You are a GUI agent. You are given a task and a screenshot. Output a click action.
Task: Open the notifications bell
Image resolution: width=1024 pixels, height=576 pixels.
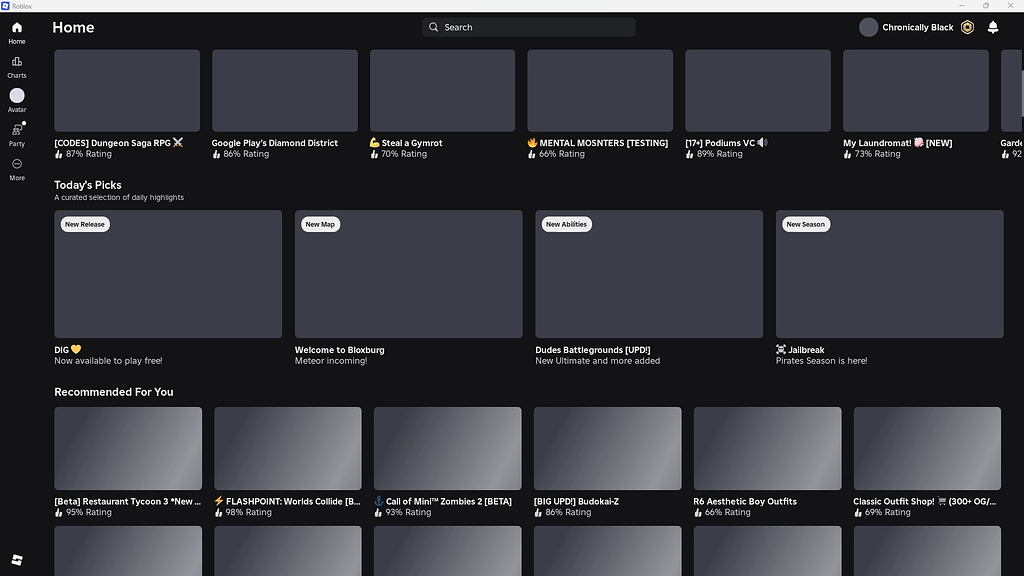tap(993, 27)
